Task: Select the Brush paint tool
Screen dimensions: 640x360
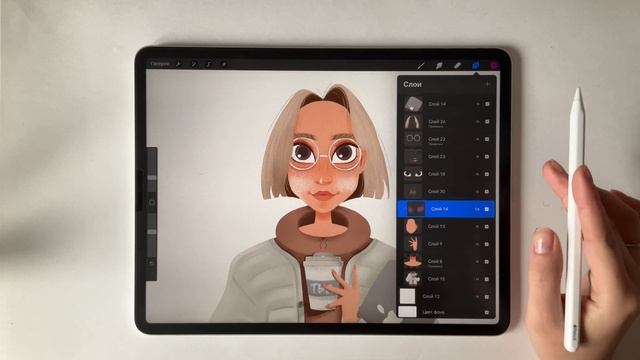Action: [421, 65]
